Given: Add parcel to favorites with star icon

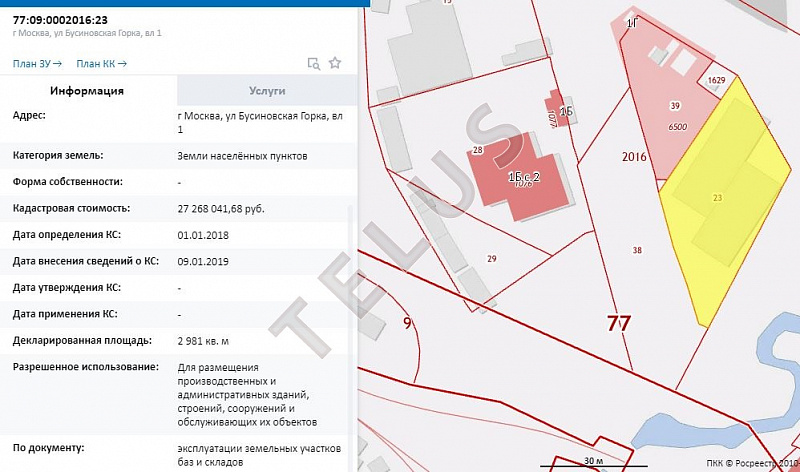Looking at the screenshot, I should [335, 63].
